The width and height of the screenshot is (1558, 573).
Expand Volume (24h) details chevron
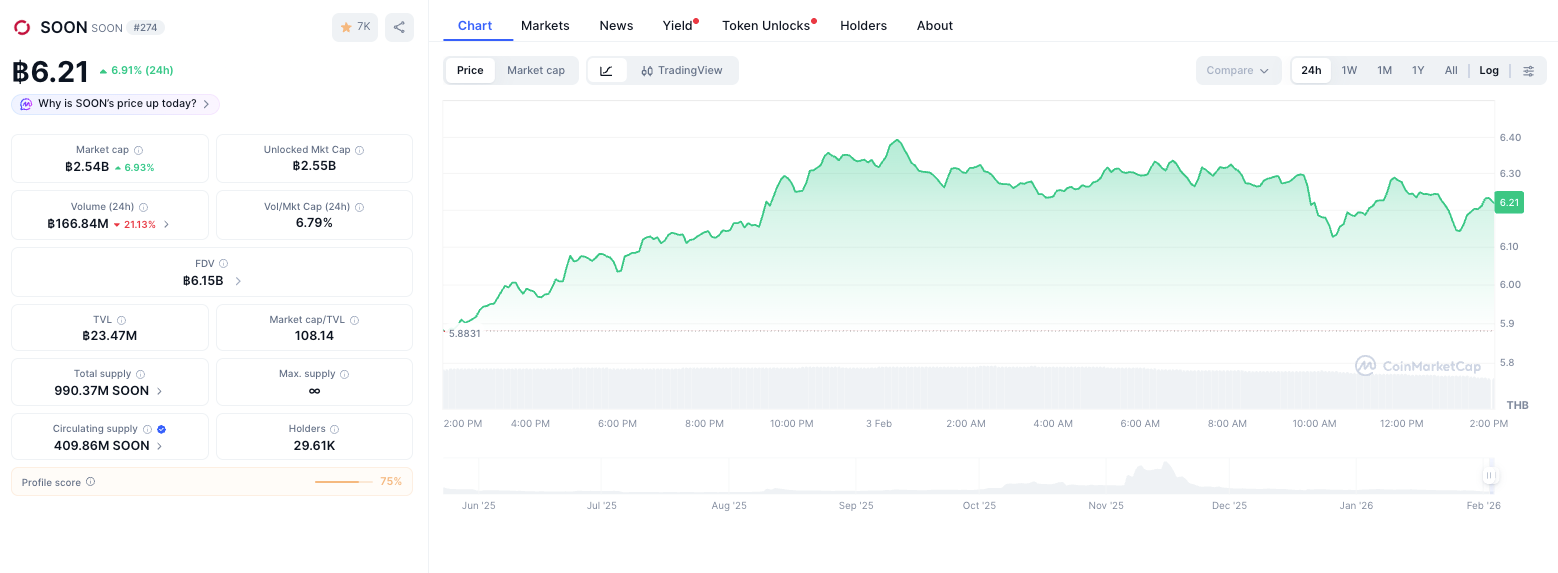pos(166,224)
